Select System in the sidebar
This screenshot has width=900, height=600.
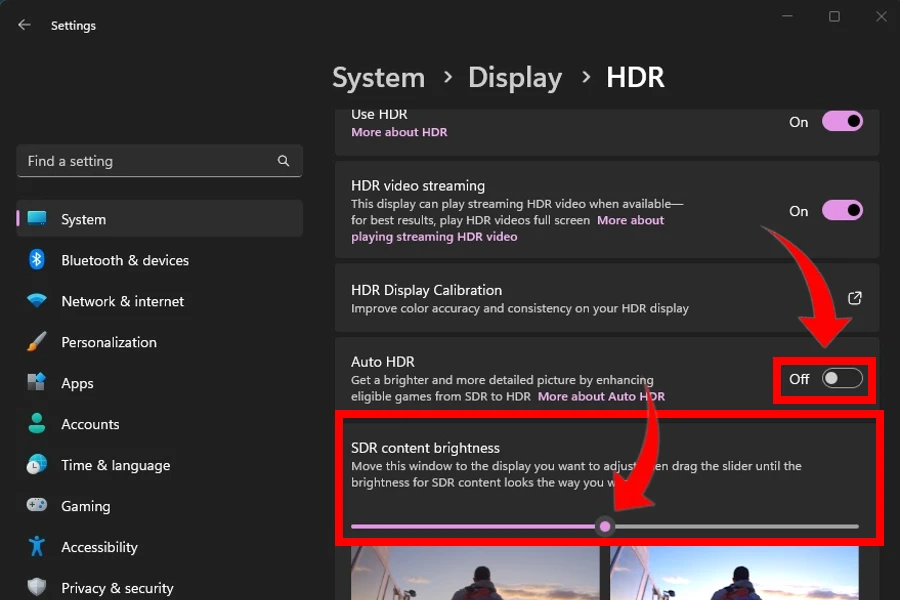160,219
